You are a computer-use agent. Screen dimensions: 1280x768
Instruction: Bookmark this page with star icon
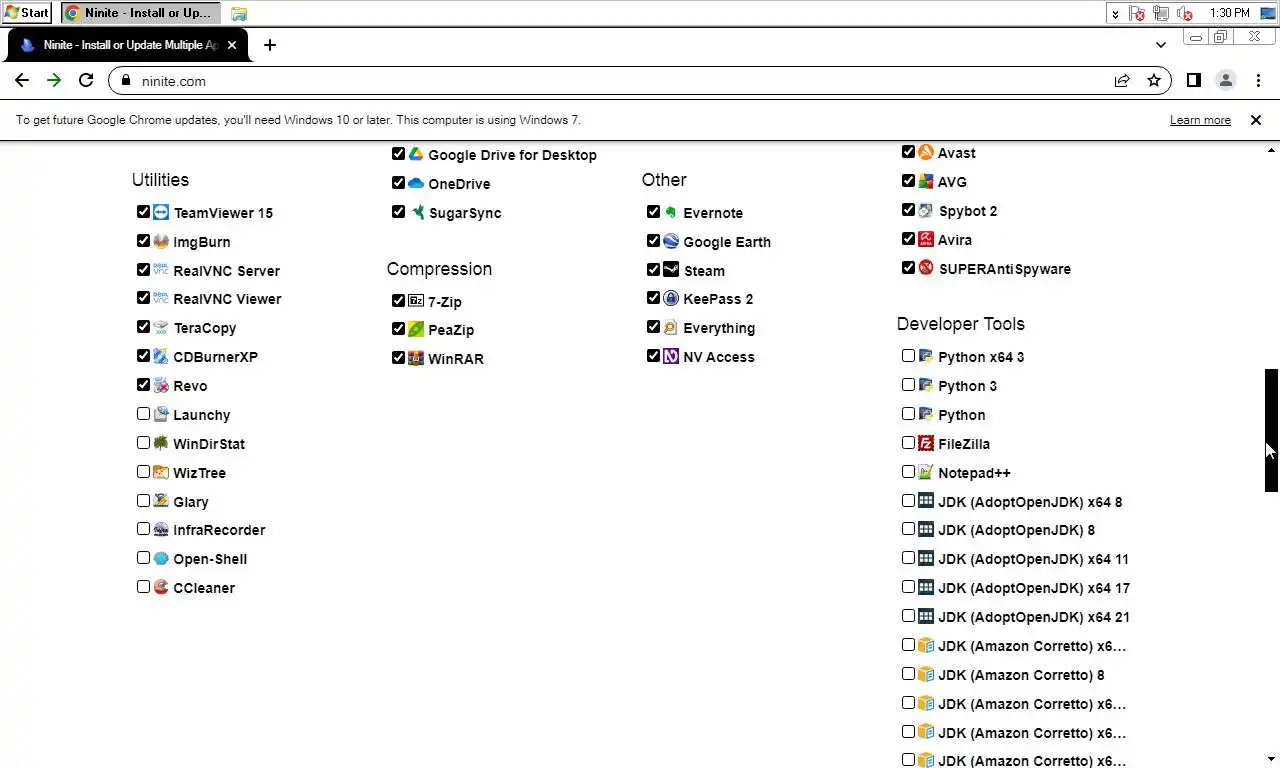pos(1154,81)
